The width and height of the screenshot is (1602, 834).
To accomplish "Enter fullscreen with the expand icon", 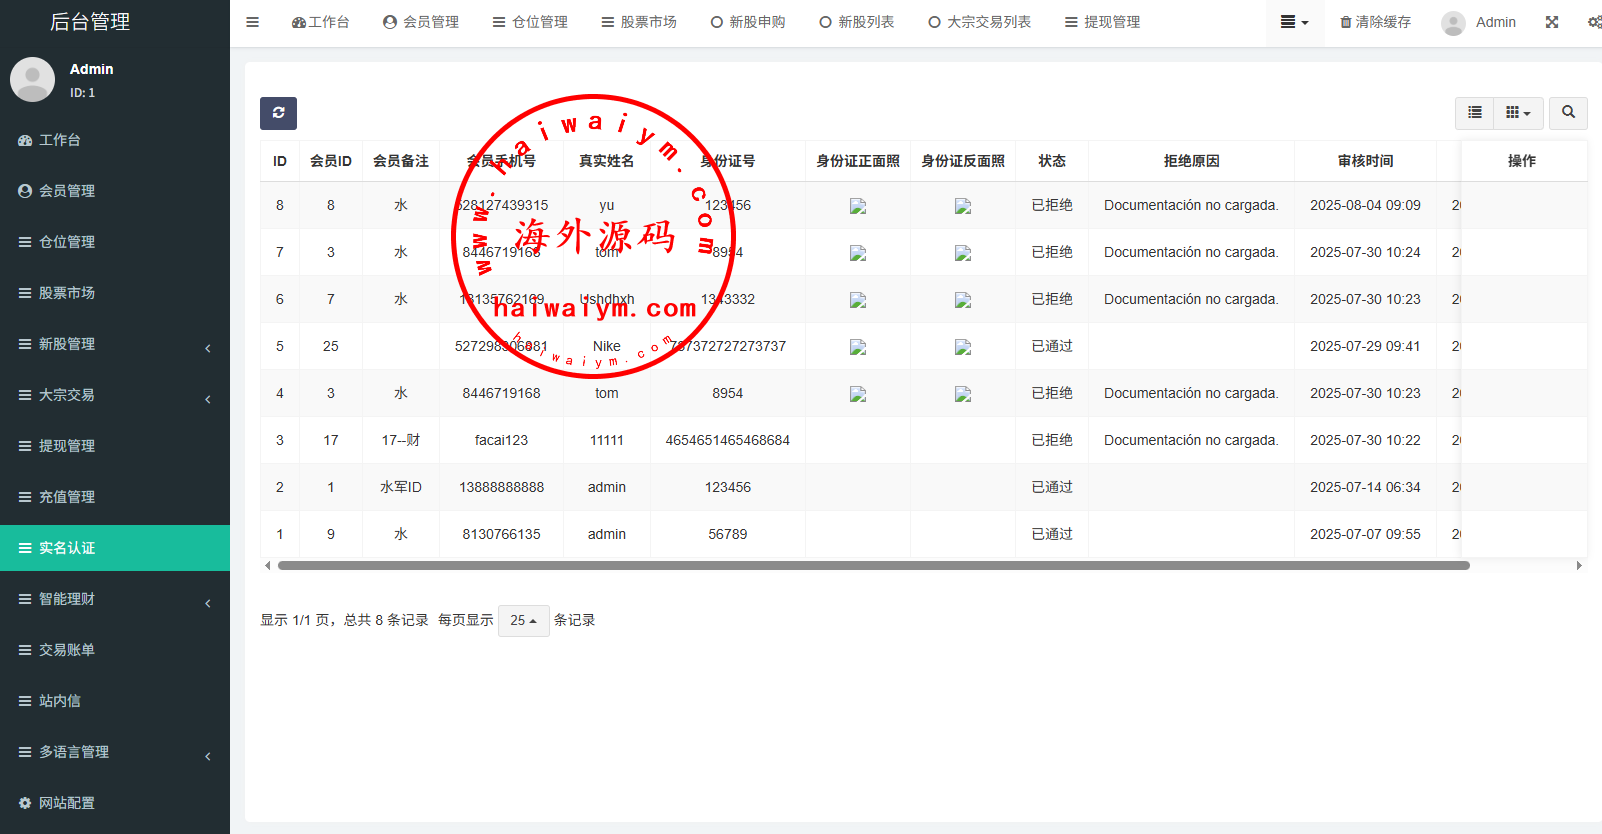I will click(x=1551, y=22).
